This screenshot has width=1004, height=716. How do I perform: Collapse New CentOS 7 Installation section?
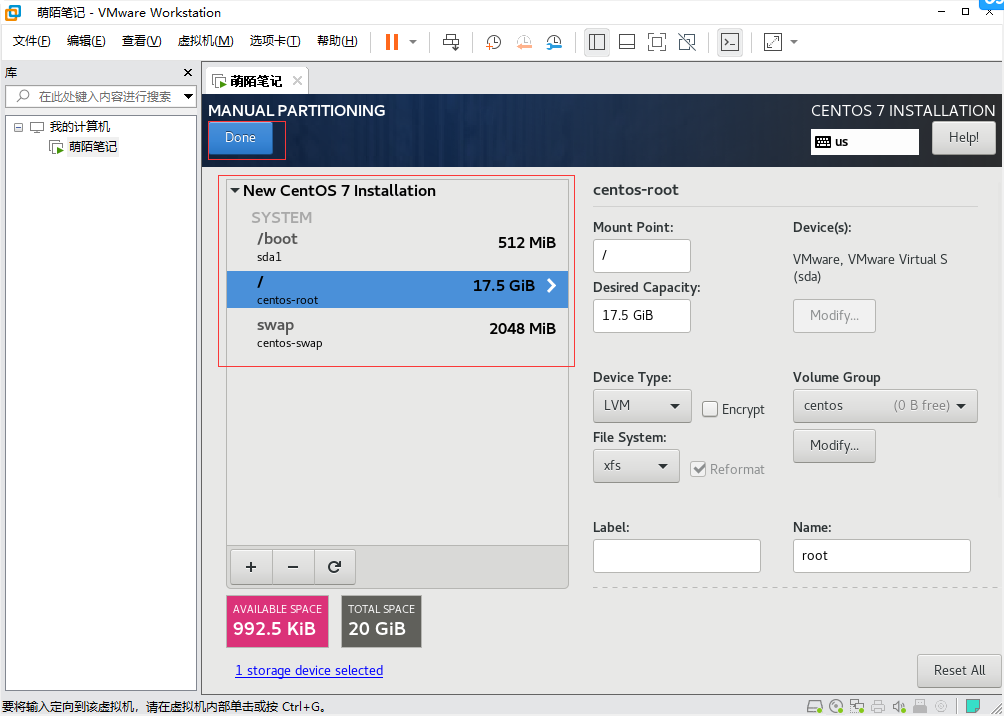tap(235, 191)
